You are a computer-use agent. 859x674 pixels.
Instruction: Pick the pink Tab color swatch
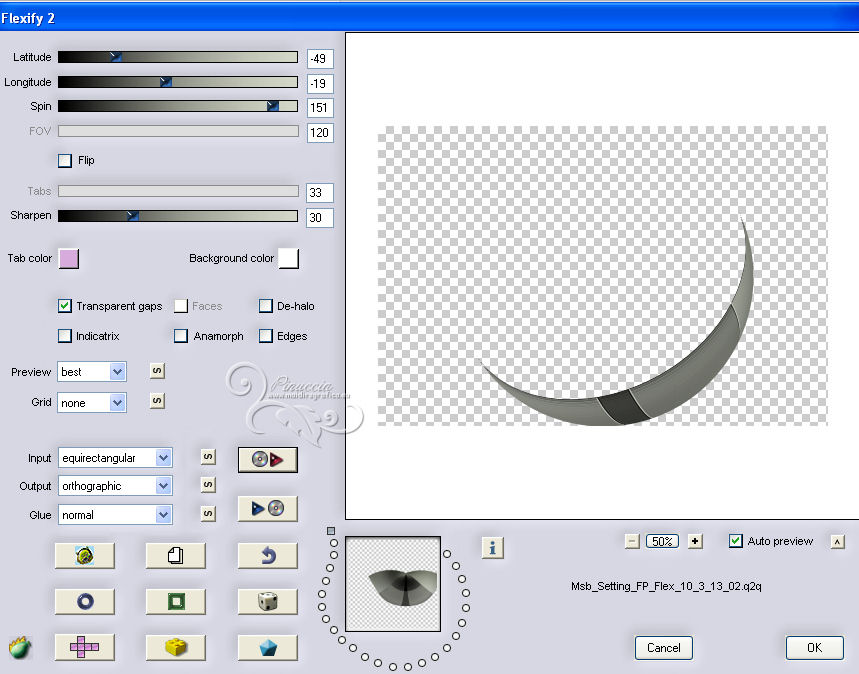[69, 259]
